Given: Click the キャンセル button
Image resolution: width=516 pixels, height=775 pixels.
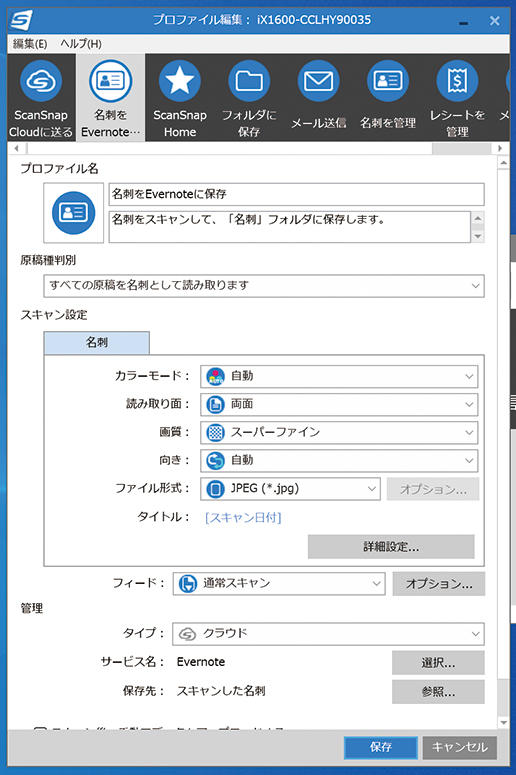Looking at the screenshot, I should pyautogui.click(x=460, y=747).
